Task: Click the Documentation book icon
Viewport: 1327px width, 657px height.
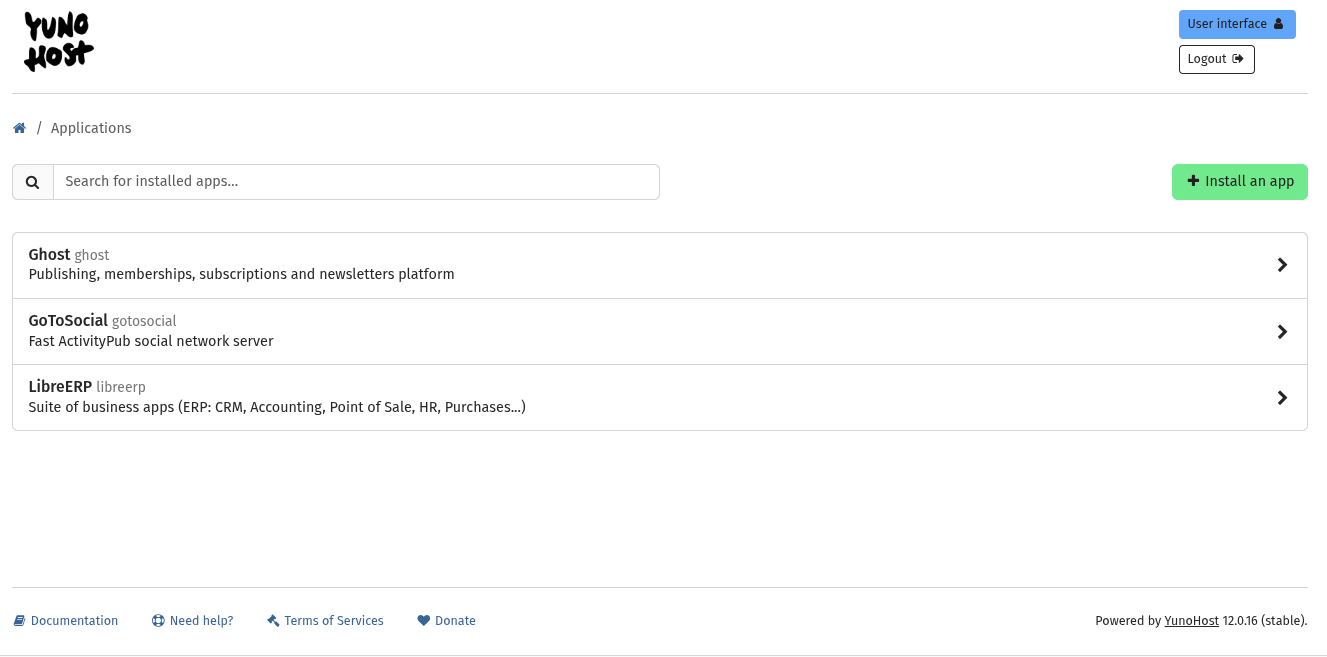Action: pyautogui.click(x=19, y=621)
